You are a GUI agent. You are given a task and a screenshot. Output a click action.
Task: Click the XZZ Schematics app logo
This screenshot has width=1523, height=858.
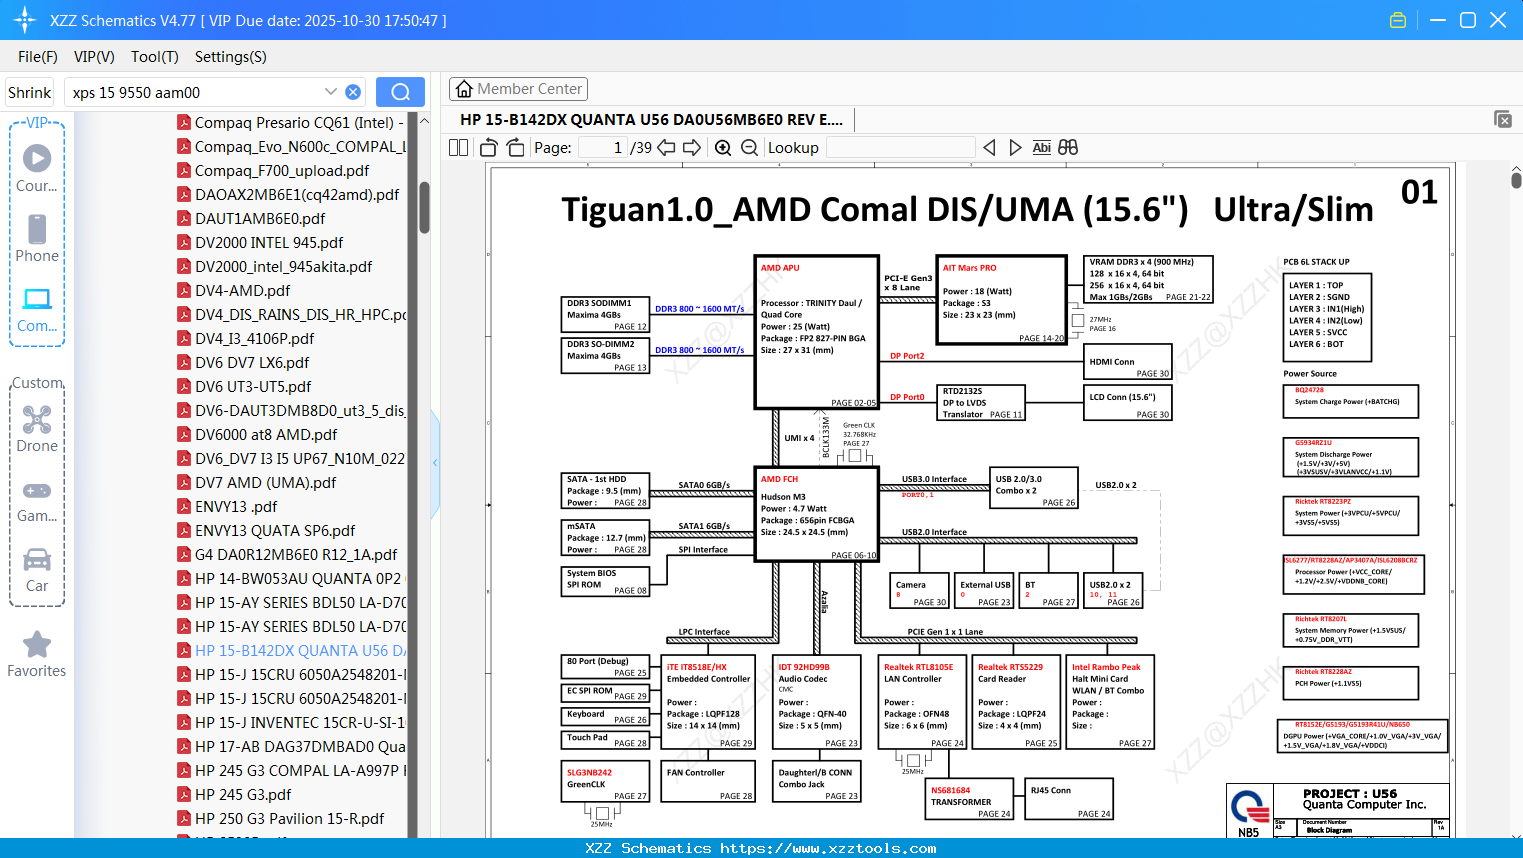[25, 20]
